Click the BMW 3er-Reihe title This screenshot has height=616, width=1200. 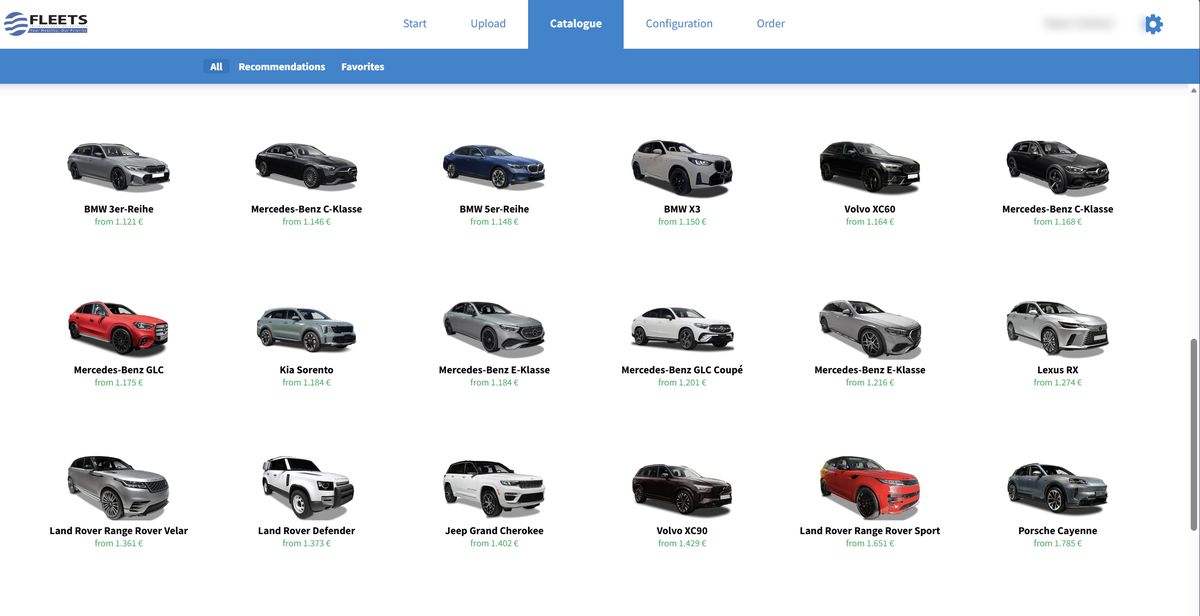119,209
